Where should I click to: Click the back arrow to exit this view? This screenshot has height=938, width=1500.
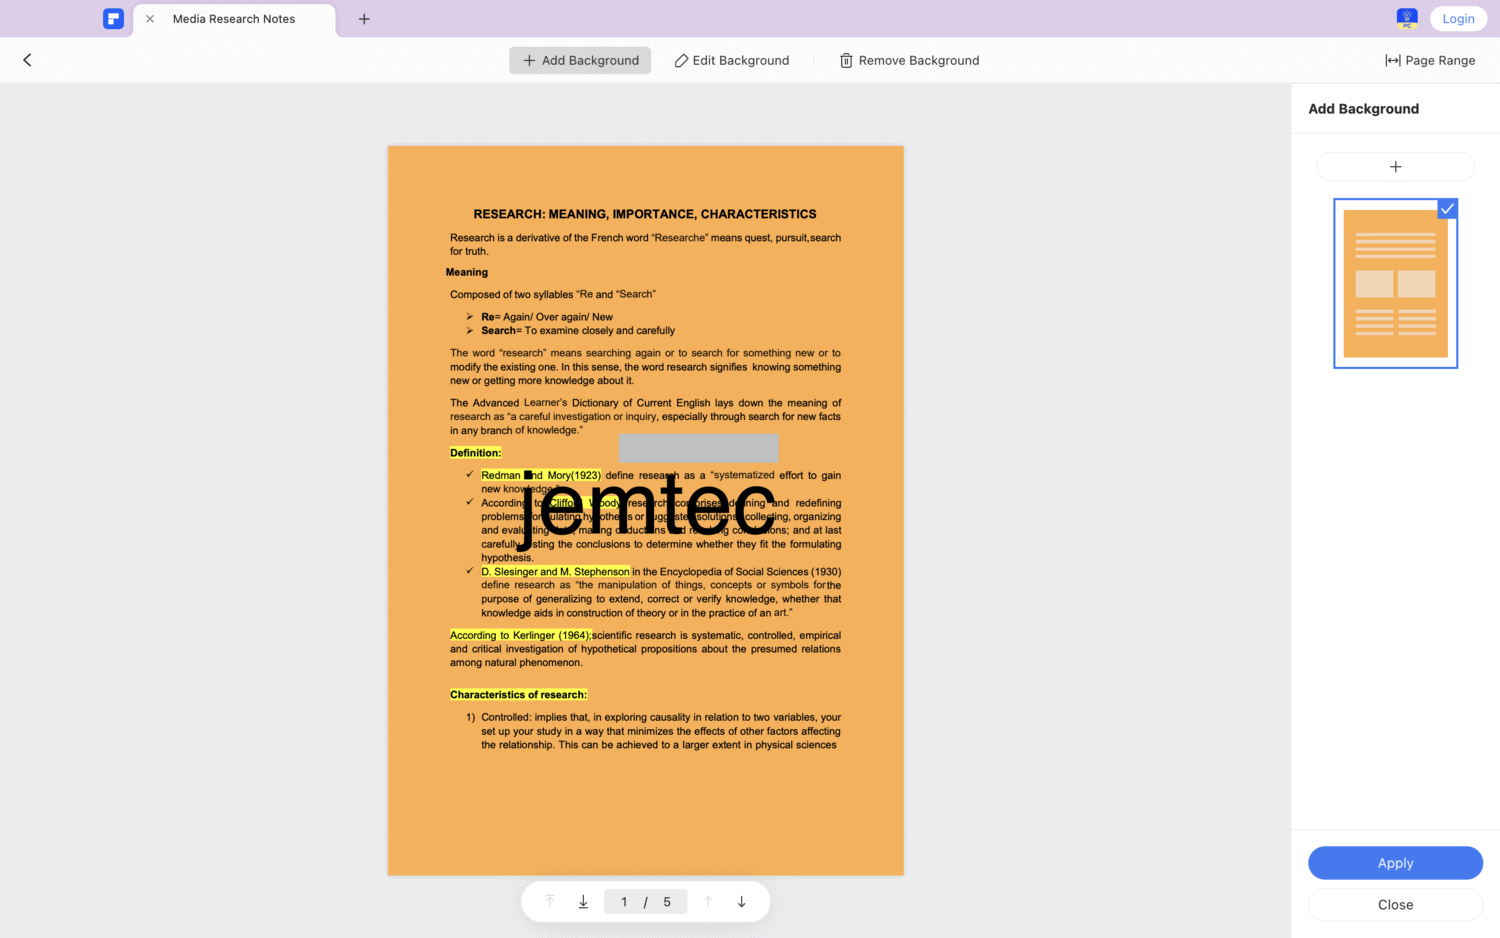27,60
